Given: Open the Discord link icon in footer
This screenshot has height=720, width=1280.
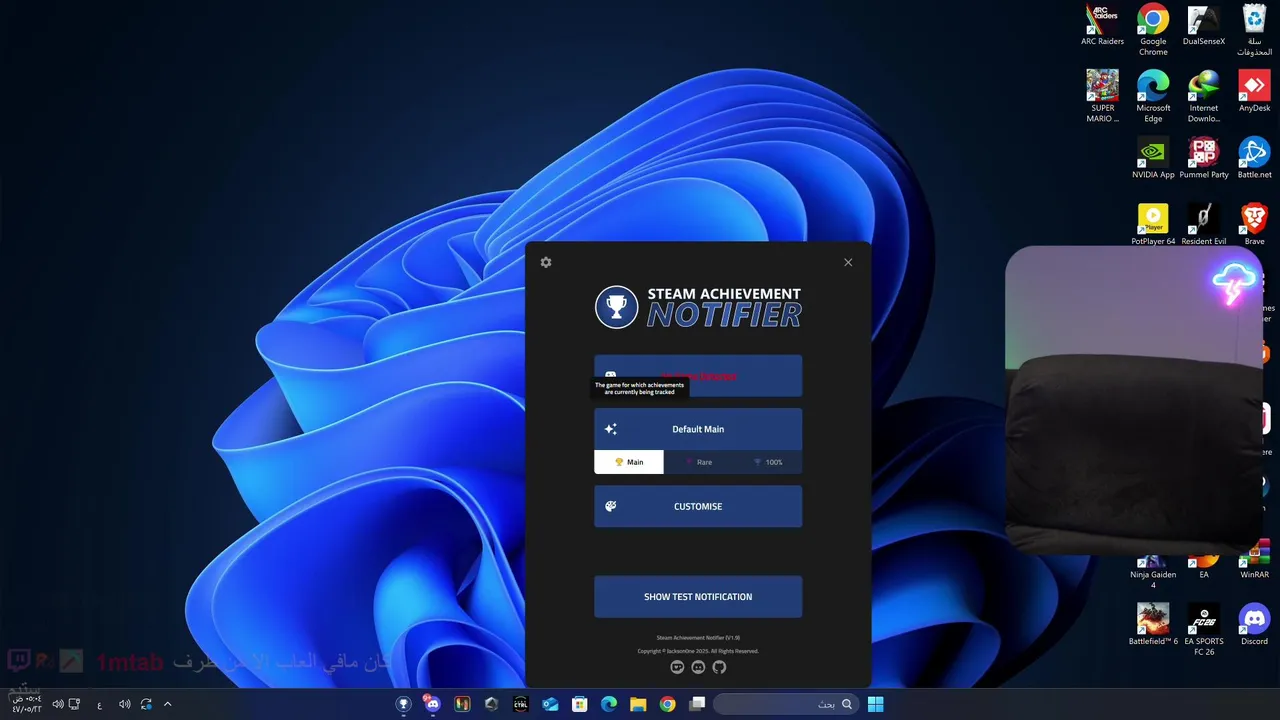Looking at the screenshot, I should [x=698, y=667].
